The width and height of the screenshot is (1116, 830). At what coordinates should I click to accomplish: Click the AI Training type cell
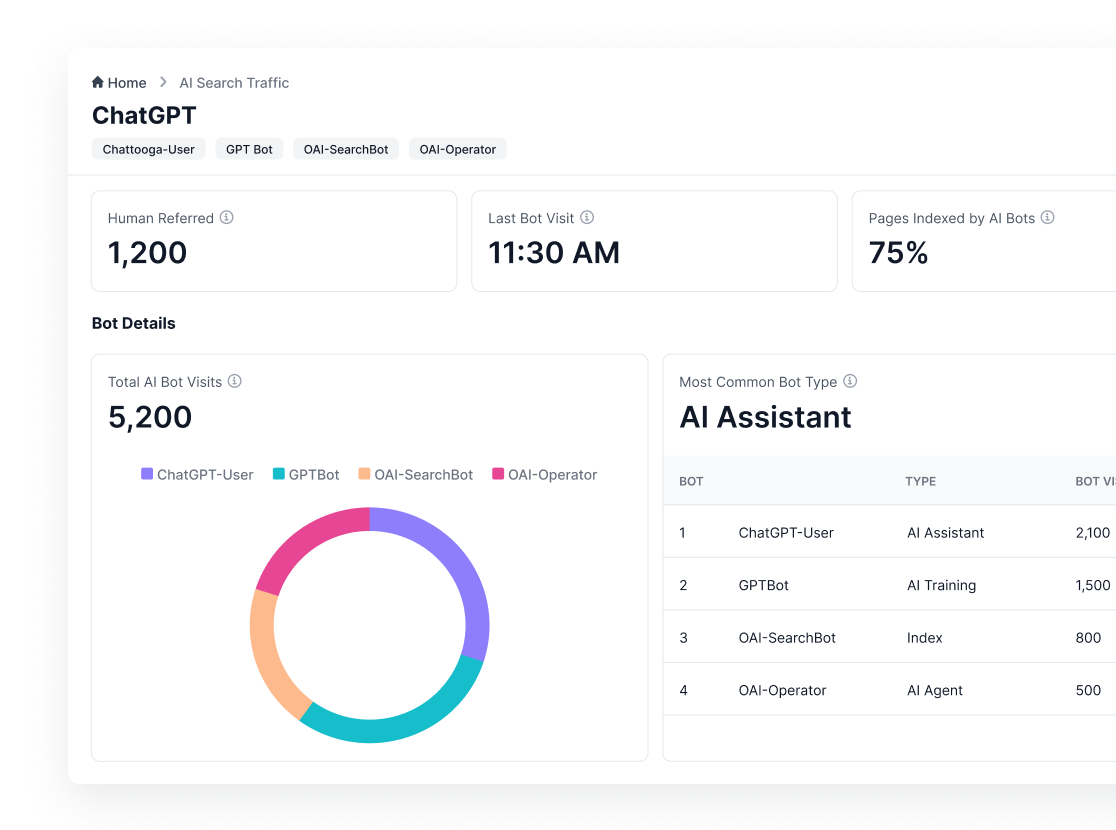coord(942,585)
